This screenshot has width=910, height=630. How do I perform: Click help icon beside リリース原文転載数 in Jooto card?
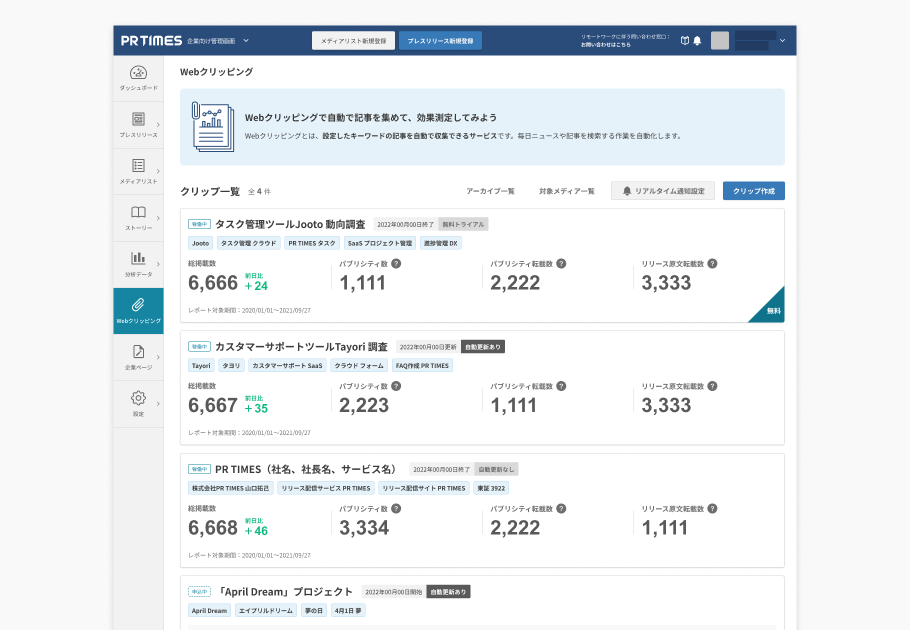tap(713, 263)
